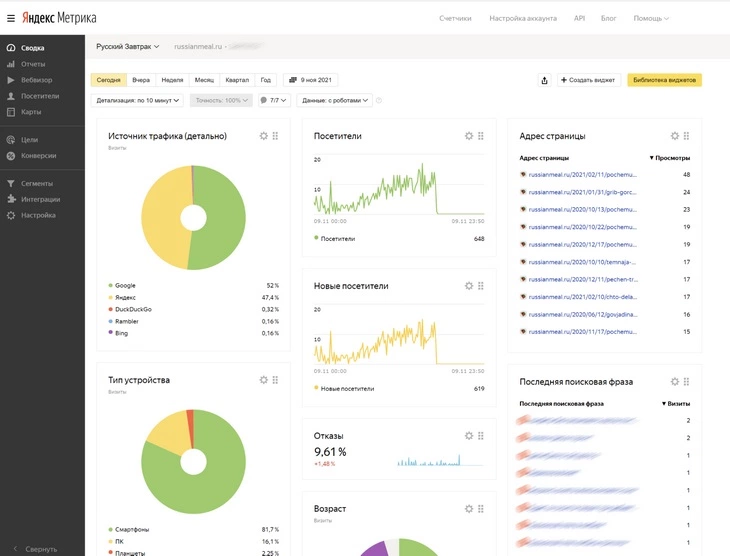The height and width of the screenshot is (556, 730).
Task: Expand the Русский Завтрак counter dropdown
Action: point(128,47)
